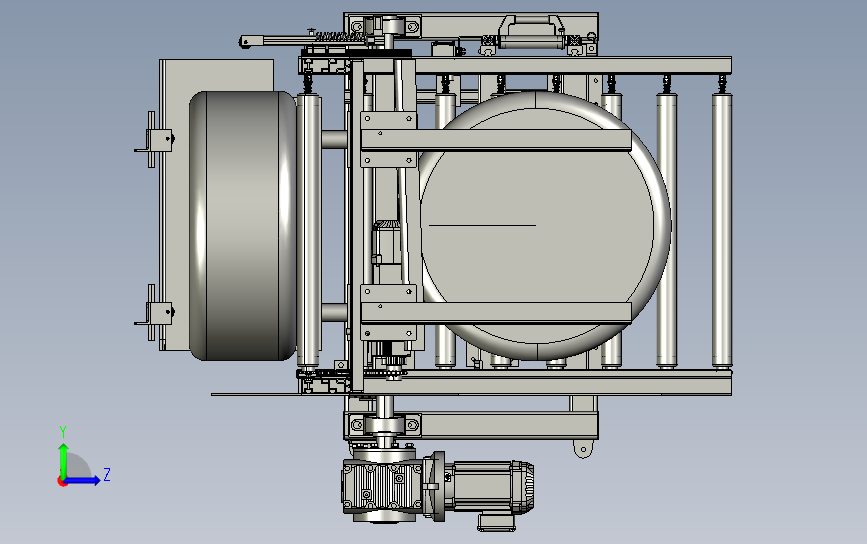The image size is (867, 544).
Task: Click the blue Z axis arrow of the triad
Action: (x=83, y=480)
